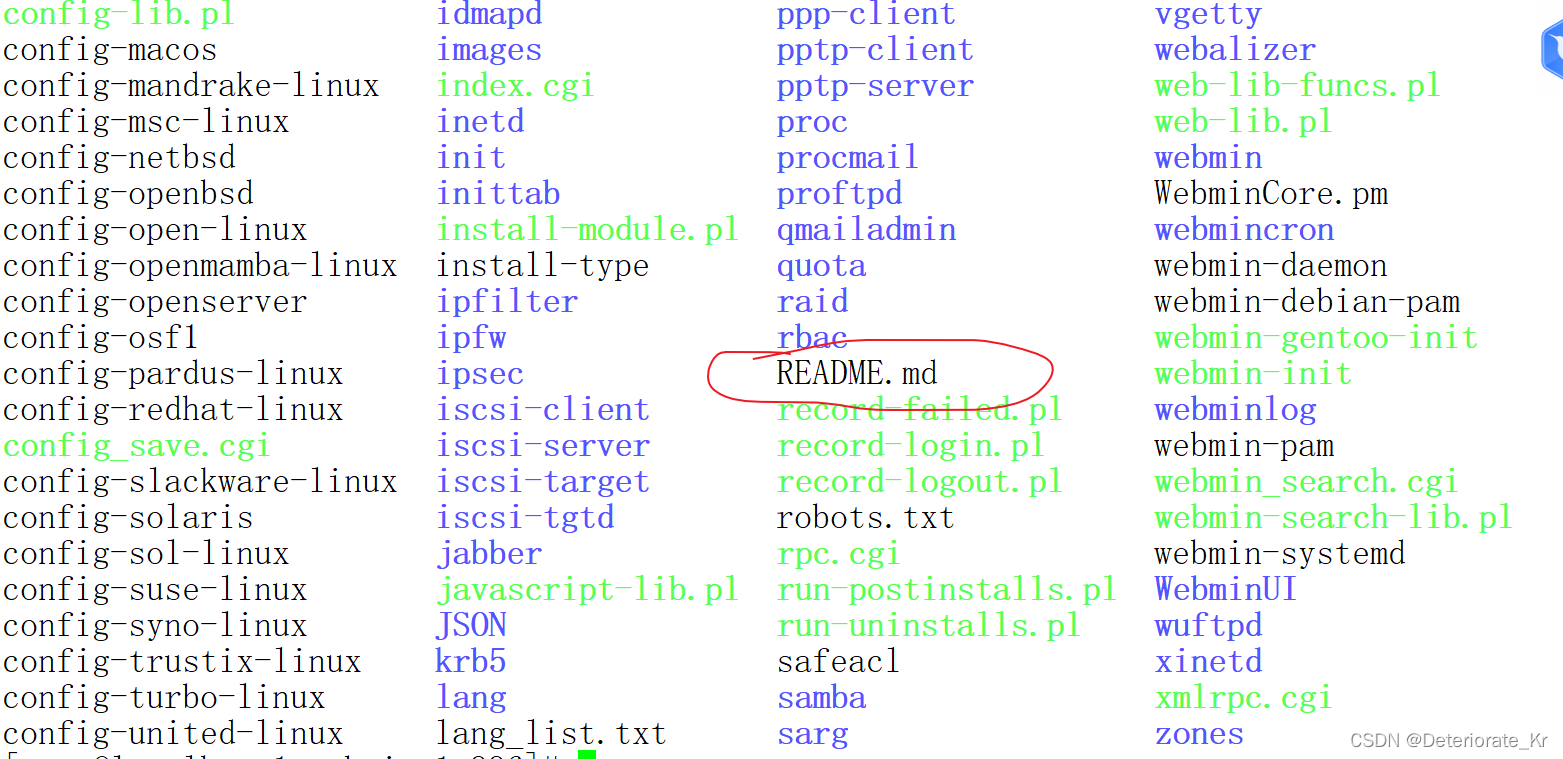1563x759 pixels.
Task: Click the config-open-linux entry
Action: (x=155, y=230)
